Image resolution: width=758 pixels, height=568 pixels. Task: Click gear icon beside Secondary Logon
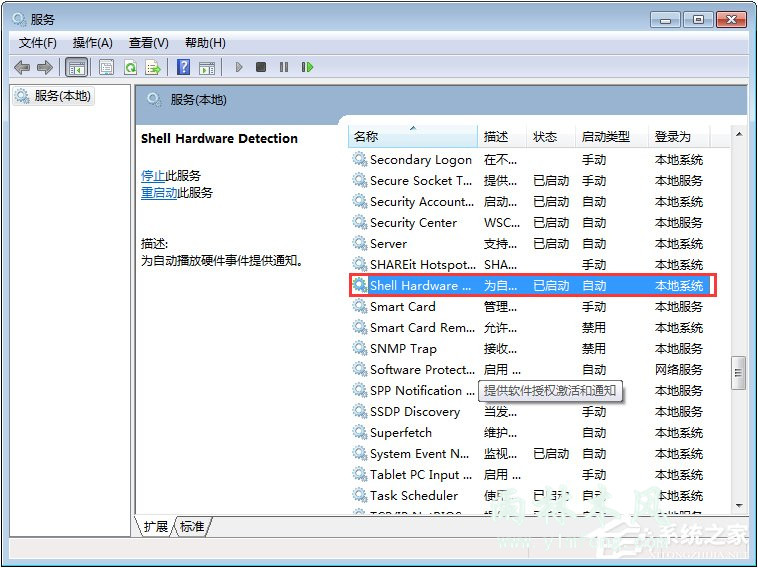point(360,159)
